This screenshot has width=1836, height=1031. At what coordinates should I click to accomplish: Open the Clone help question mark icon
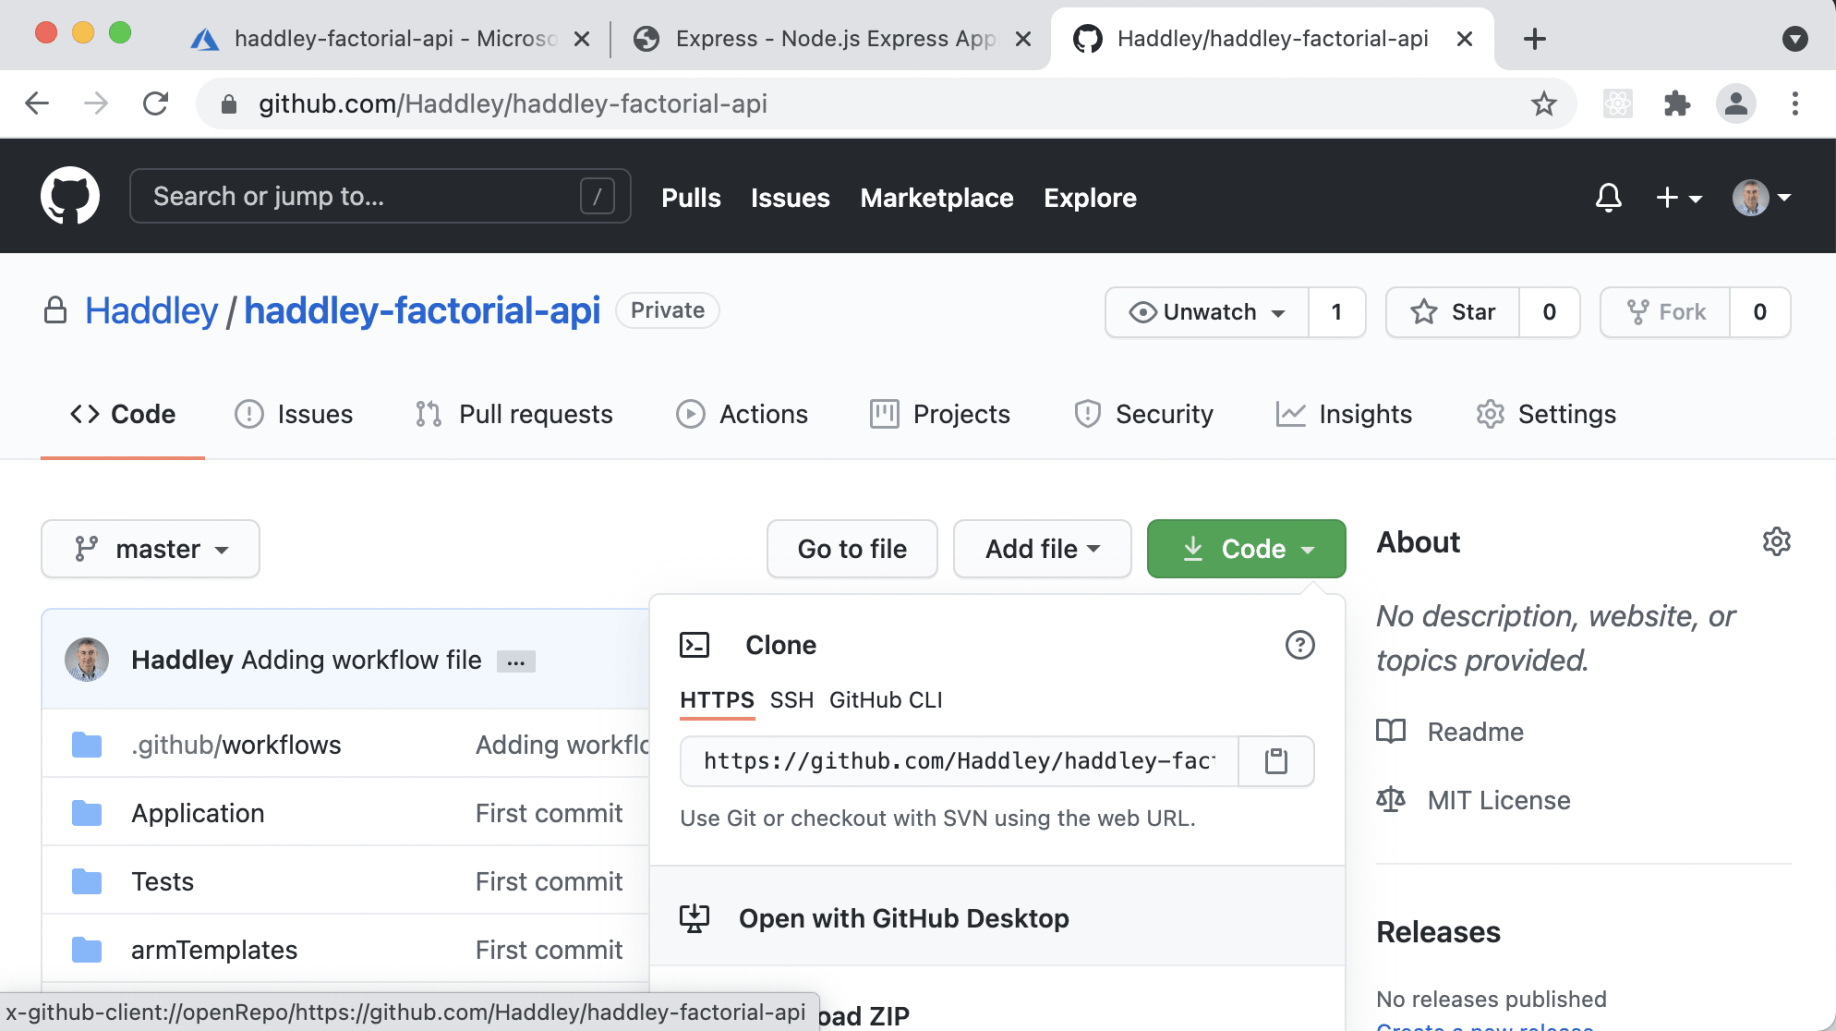[x=1299, y=645]
